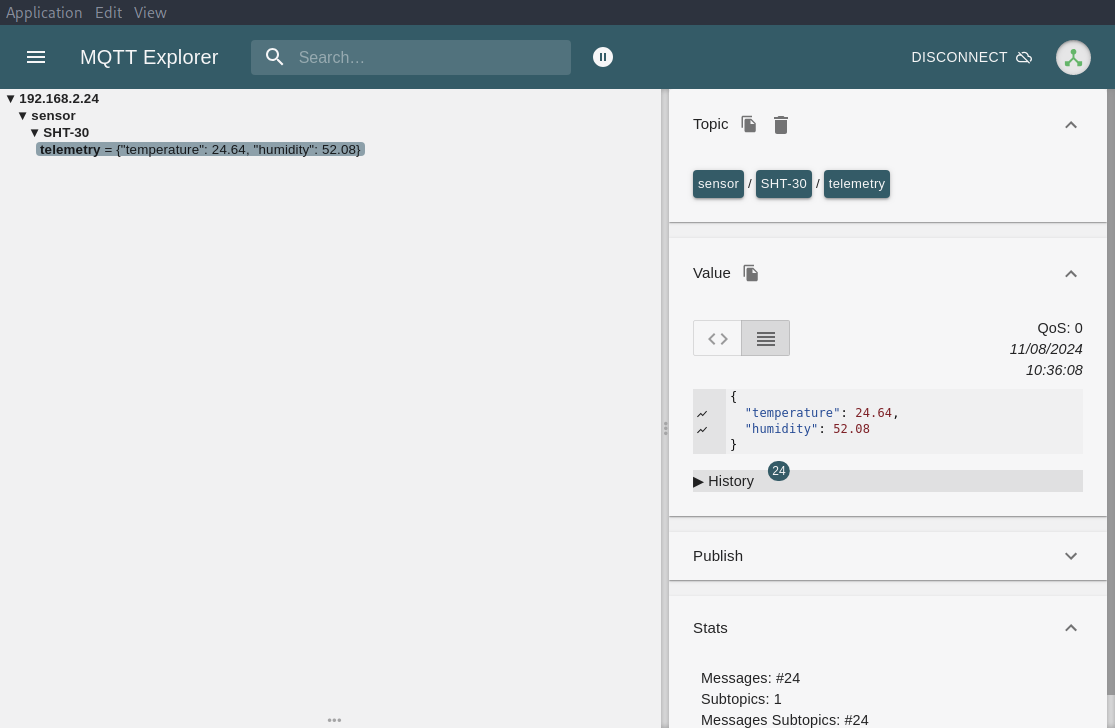The width and height of the screenshot is (1115, 728).
Task: Collapse the 192.168.2.24 tree node
Action: [x=11, y=99]
